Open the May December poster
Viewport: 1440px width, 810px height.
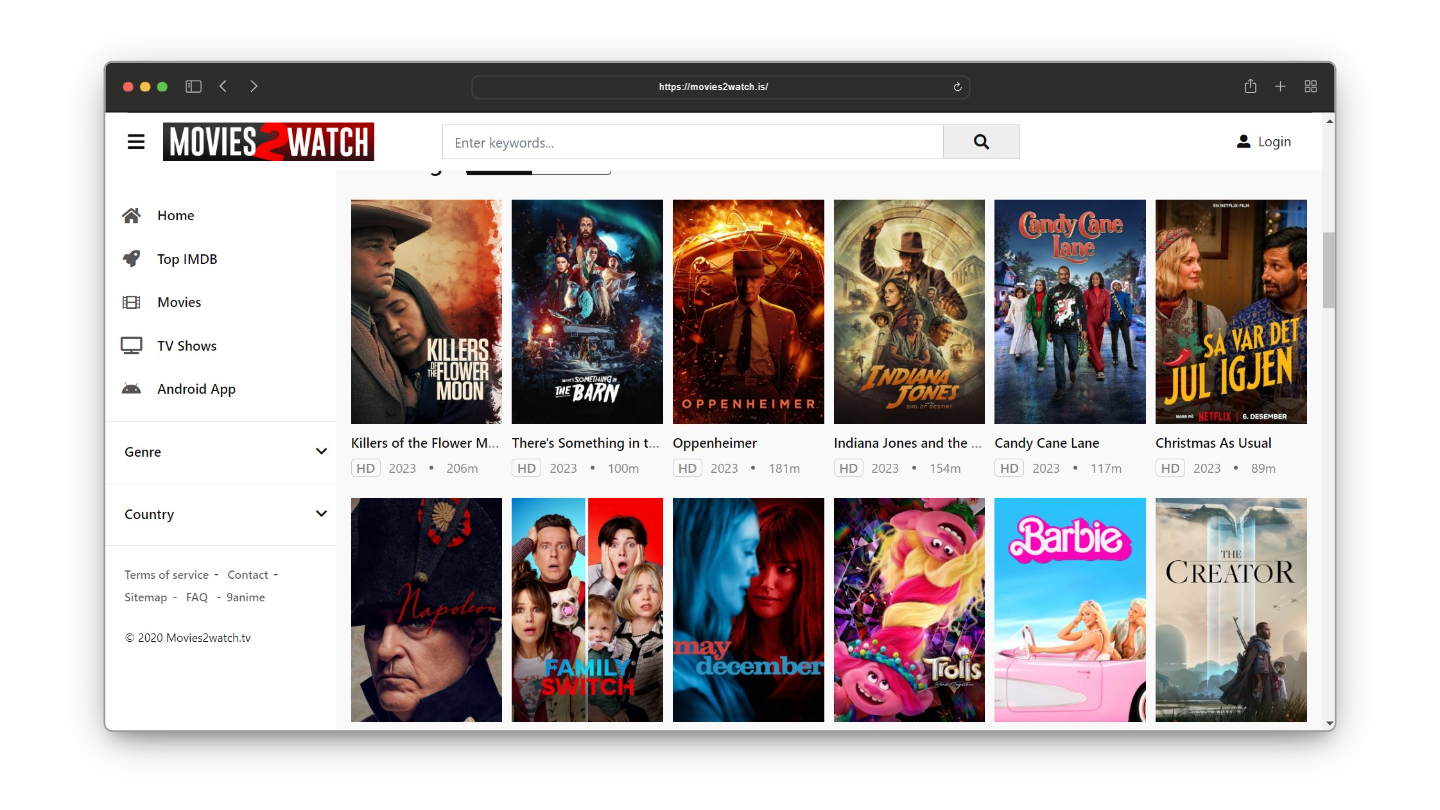click(748, 610)
